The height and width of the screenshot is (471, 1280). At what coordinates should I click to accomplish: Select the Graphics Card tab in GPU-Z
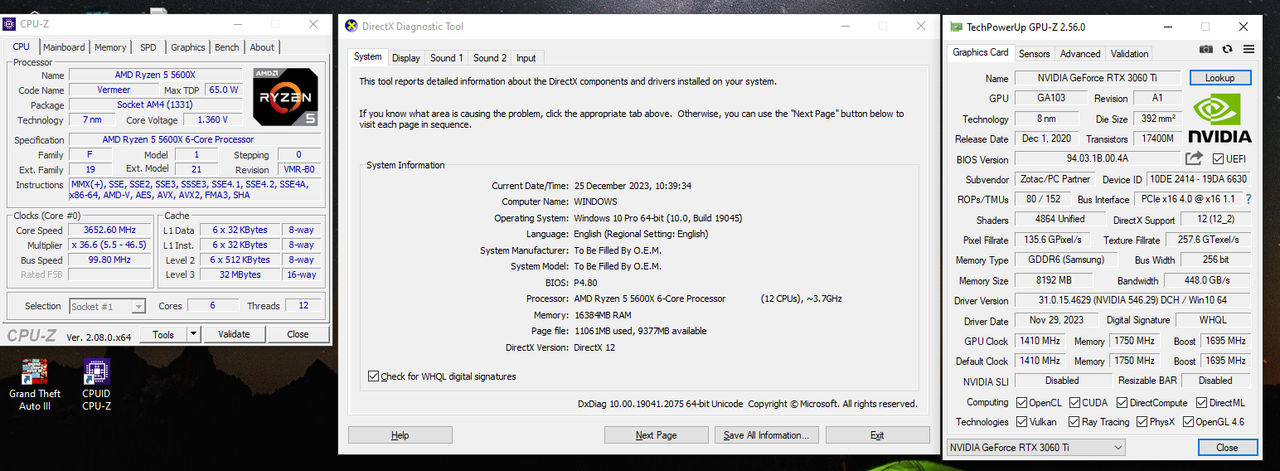coord(980,52)
